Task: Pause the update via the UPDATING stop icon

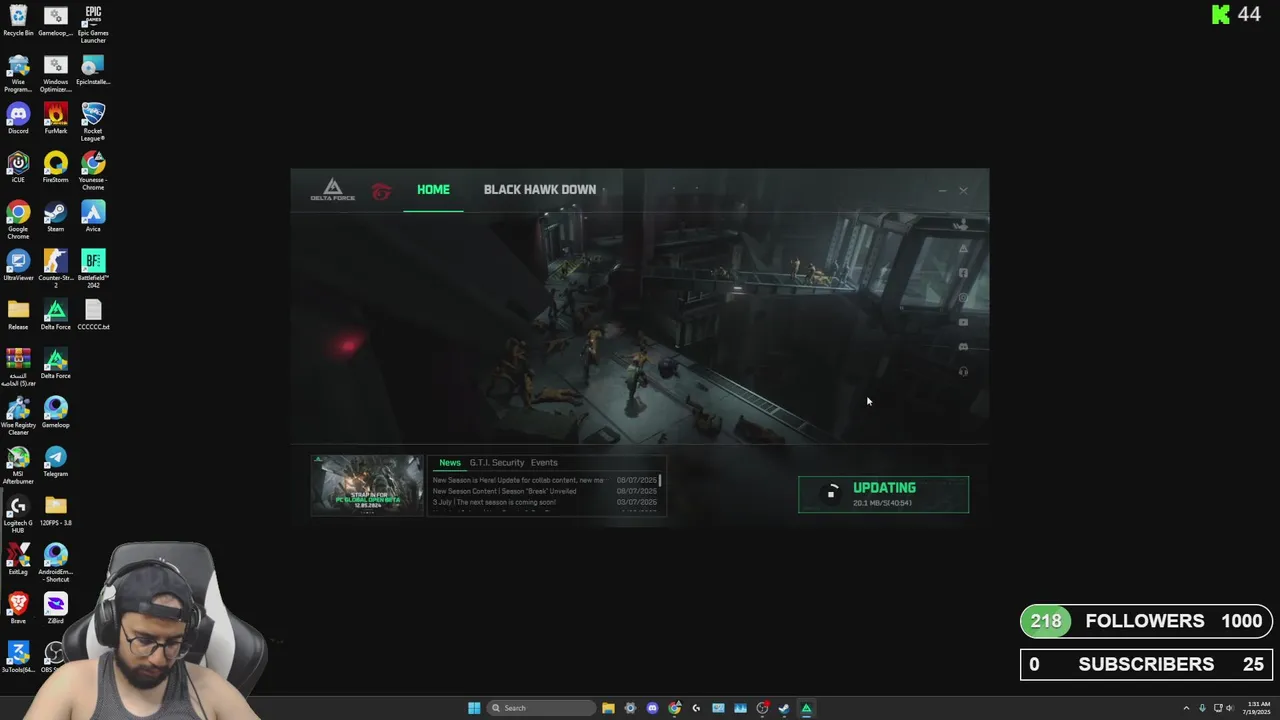Action: [830, 493]
